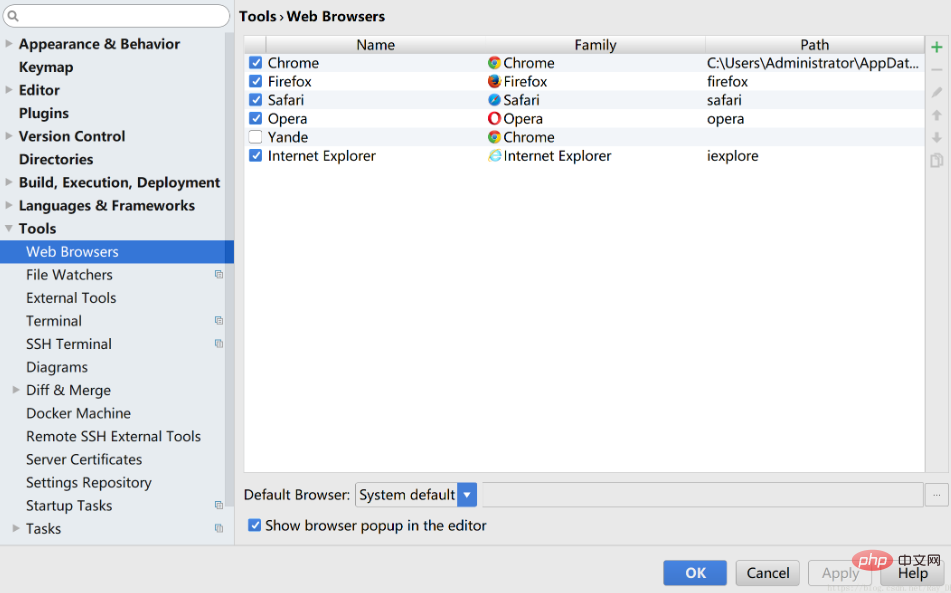Uncheck the Safari browser checkbox
This screenshot has width=951, height=593.
point(255,99)
